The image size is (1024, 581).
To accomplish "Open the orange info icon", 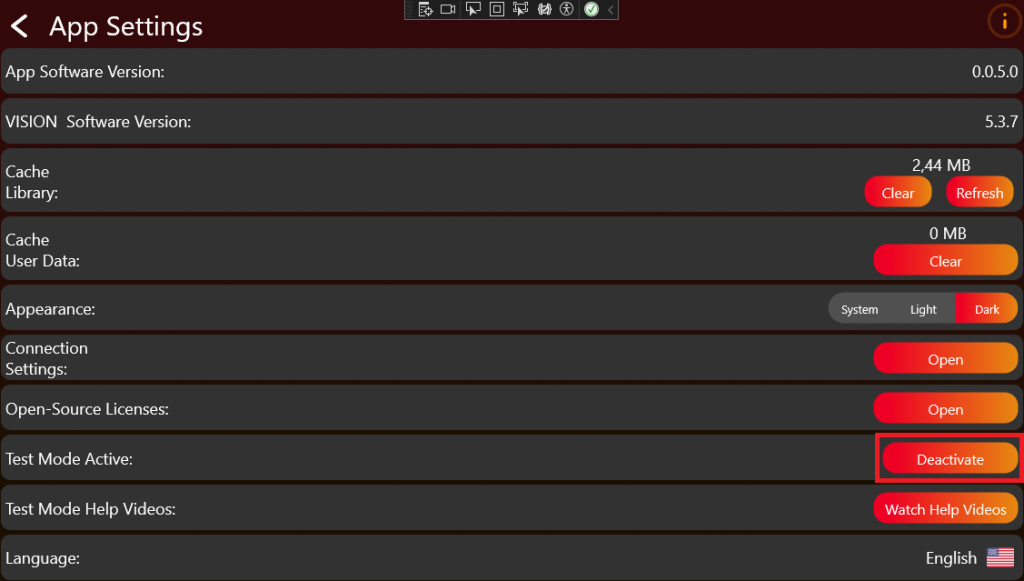I will (x=1004, y=21).
